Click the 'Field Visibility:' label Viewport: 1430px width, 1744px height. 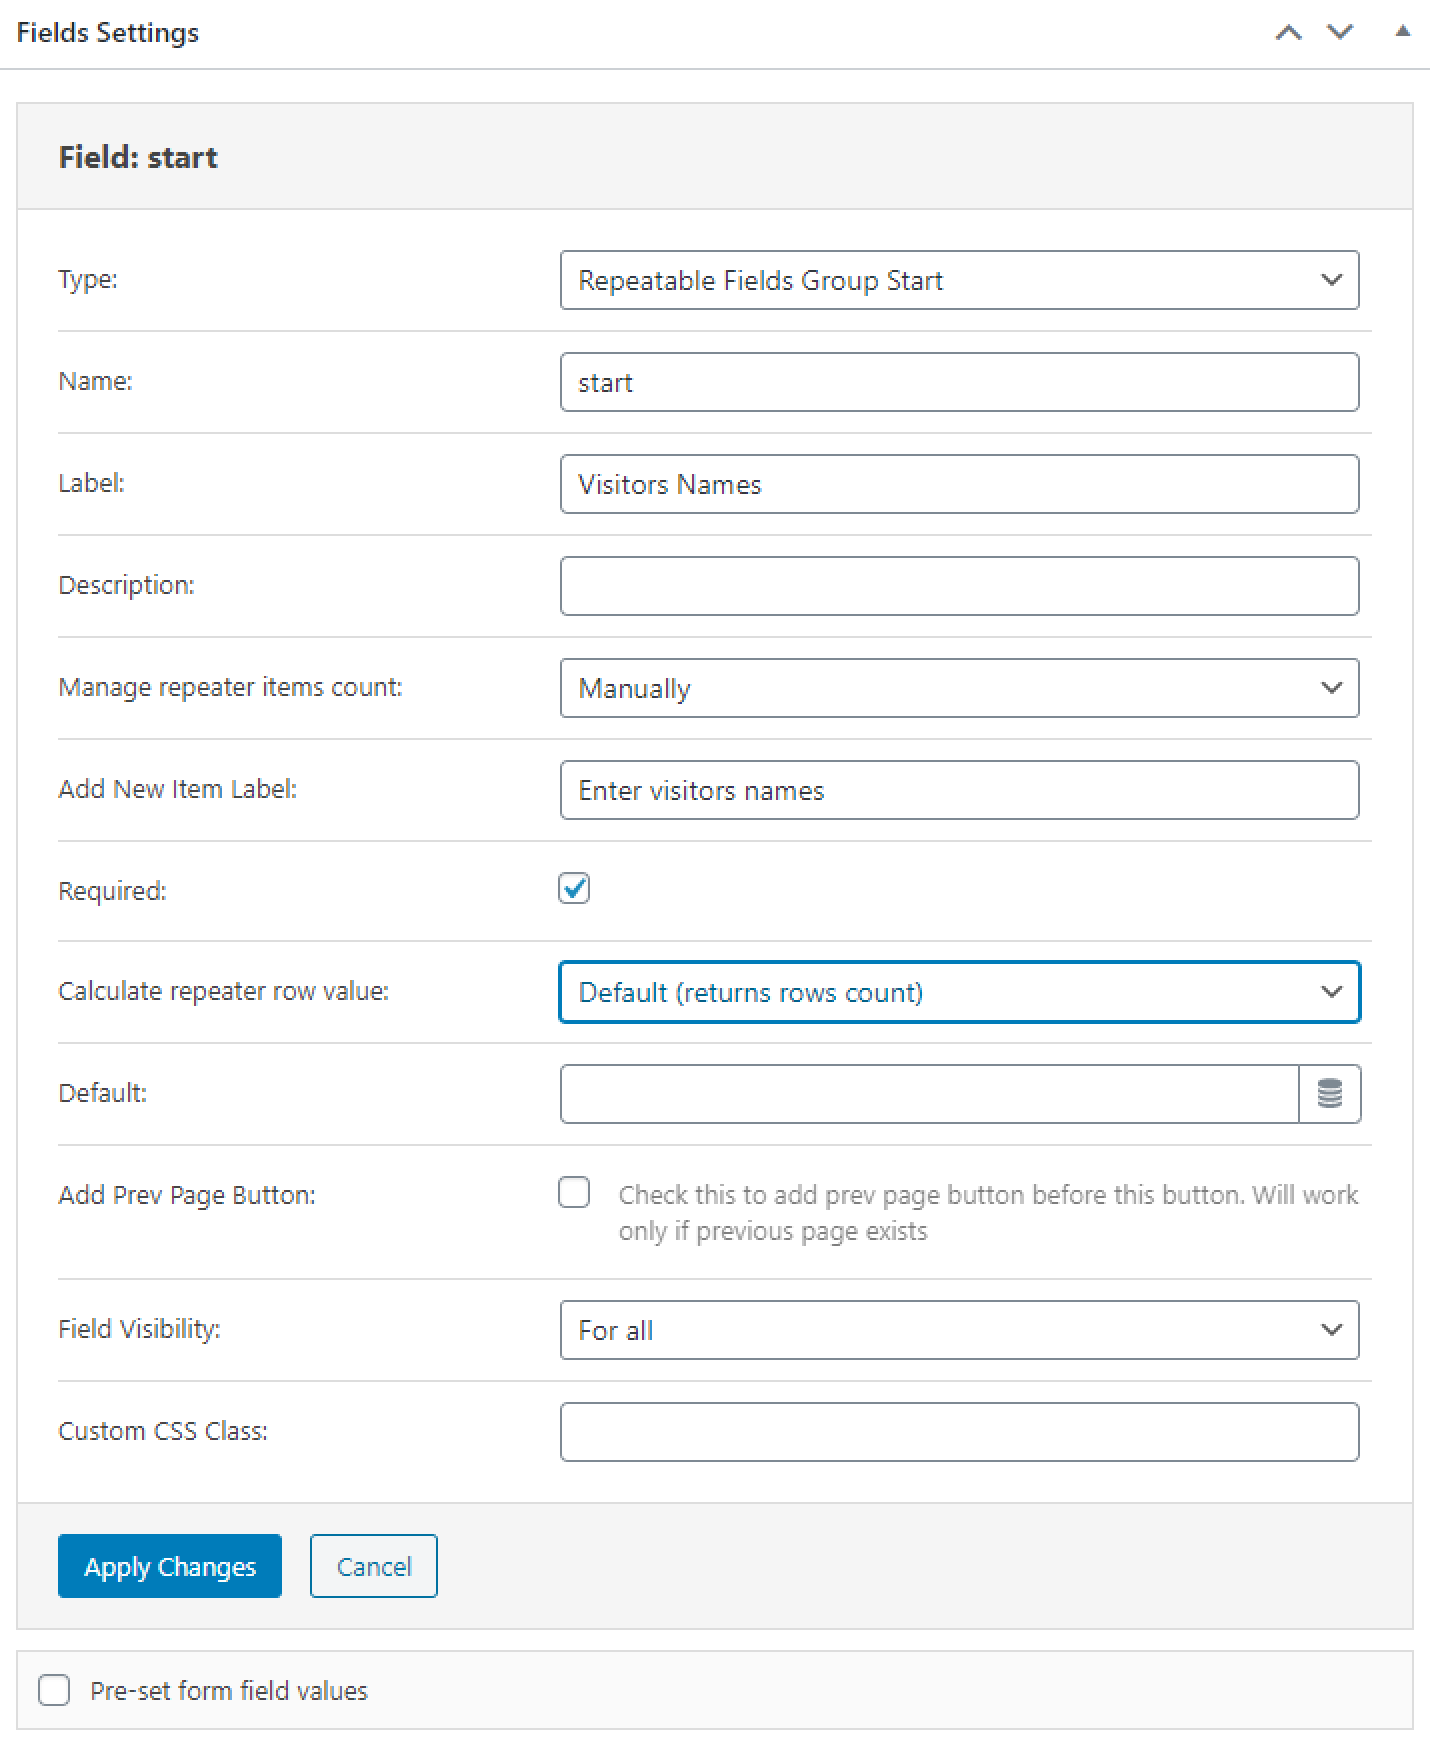(x=139, y=1329)
